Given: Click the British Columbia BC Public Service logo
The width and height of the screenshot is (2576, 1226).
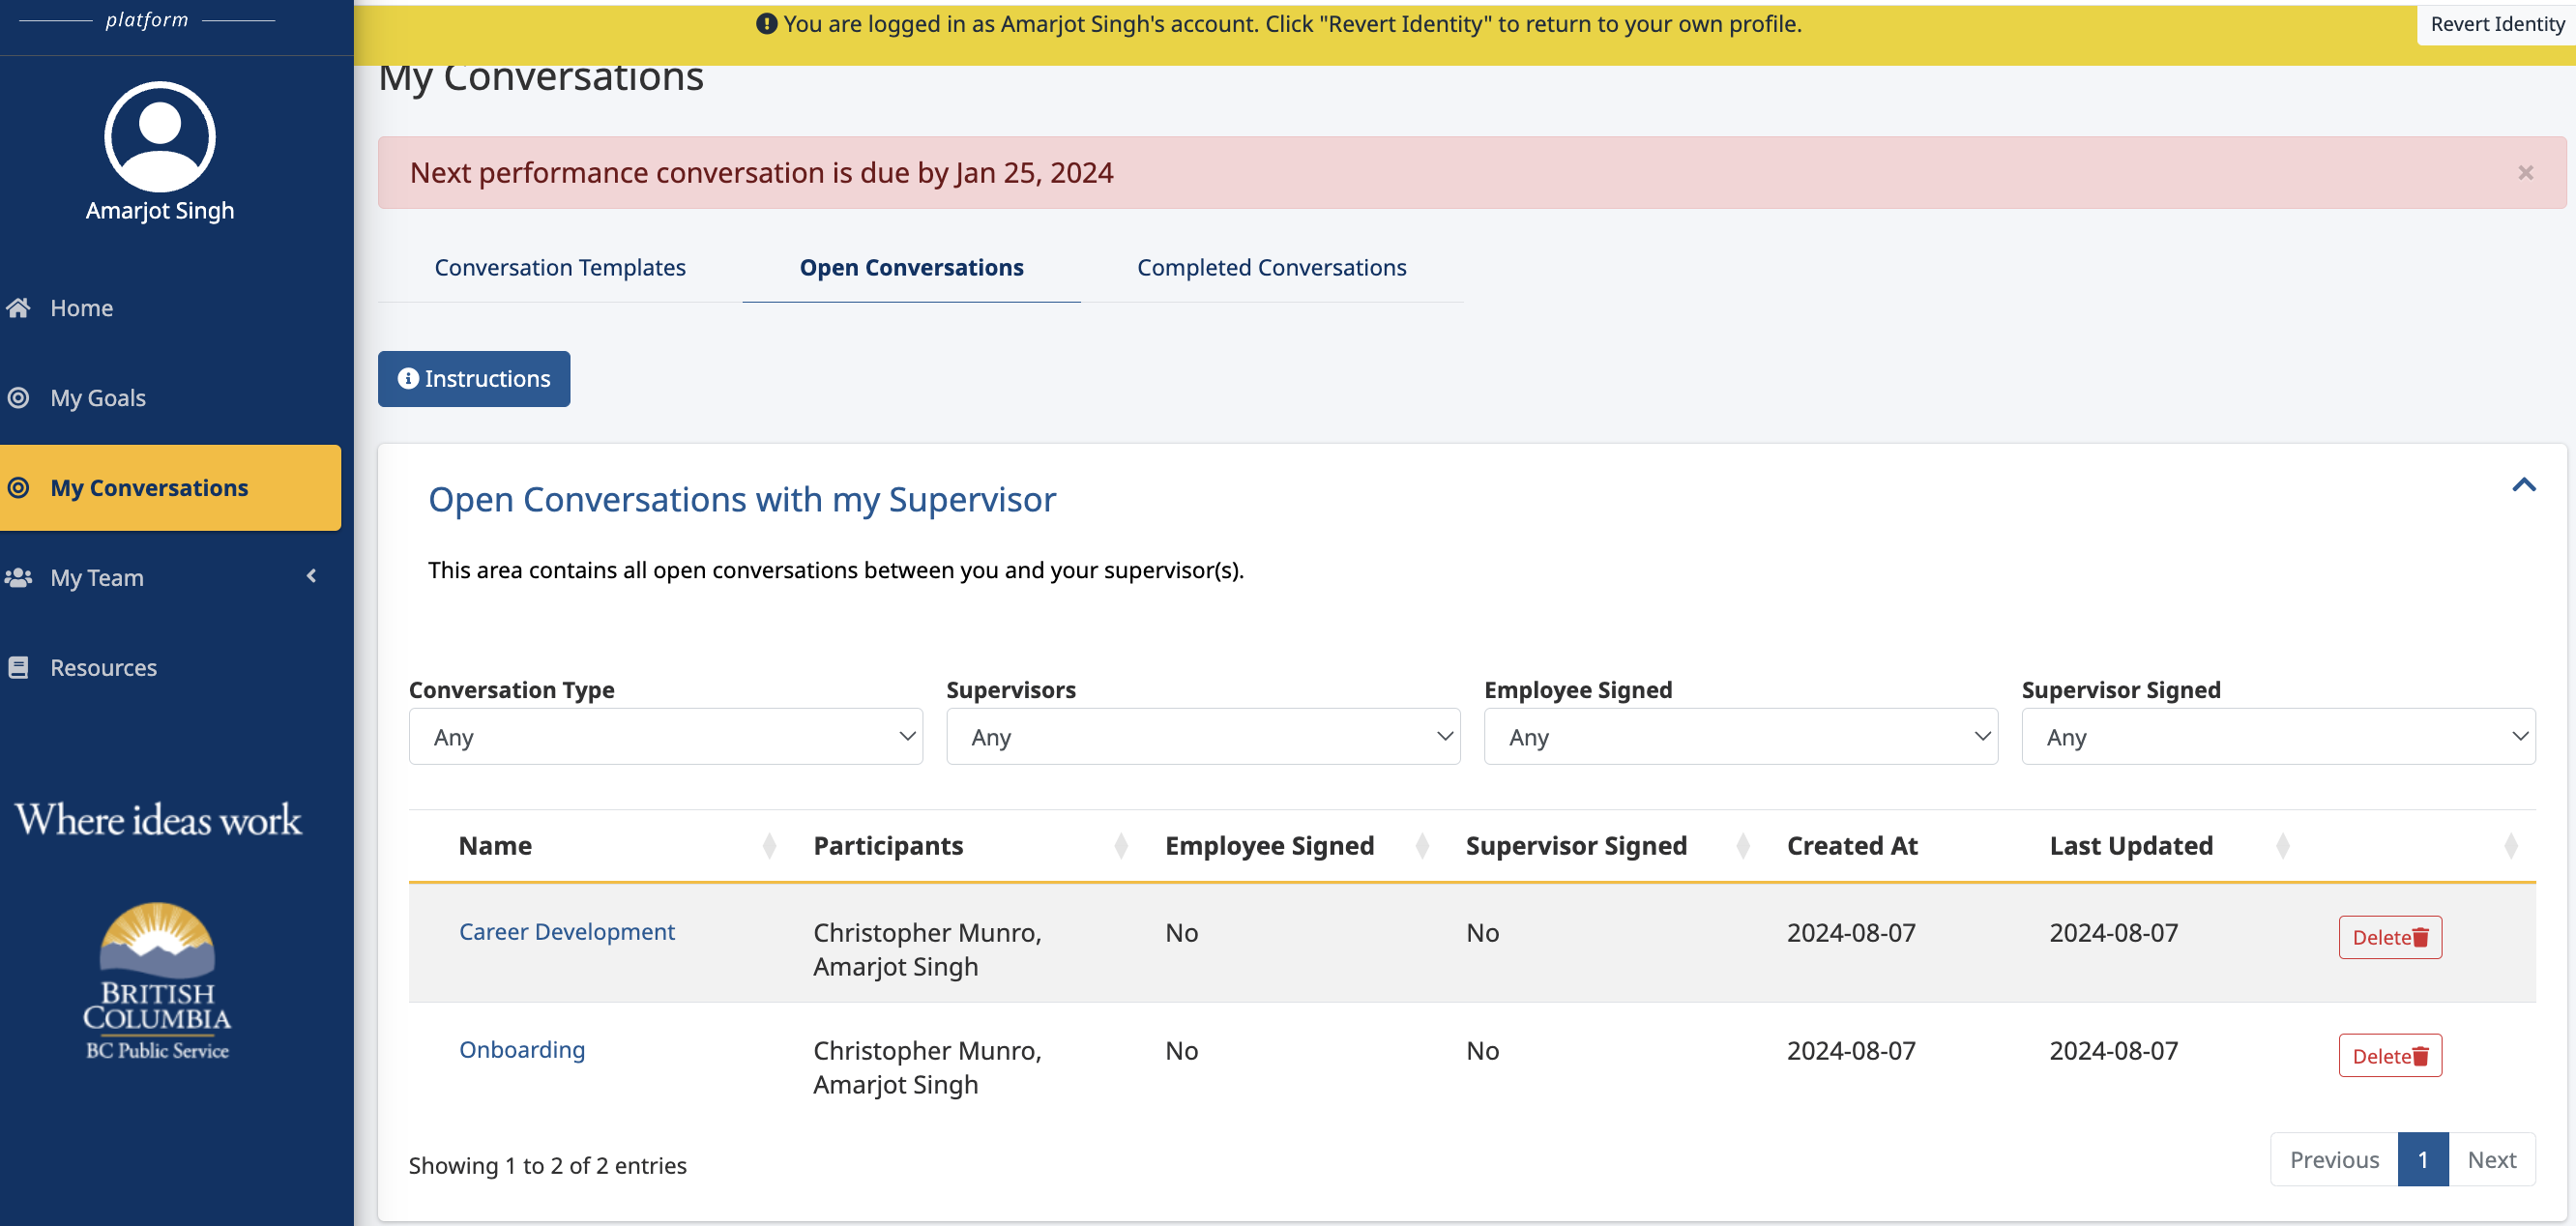Looking at the screenshot, I should click(x=157, y=981).
